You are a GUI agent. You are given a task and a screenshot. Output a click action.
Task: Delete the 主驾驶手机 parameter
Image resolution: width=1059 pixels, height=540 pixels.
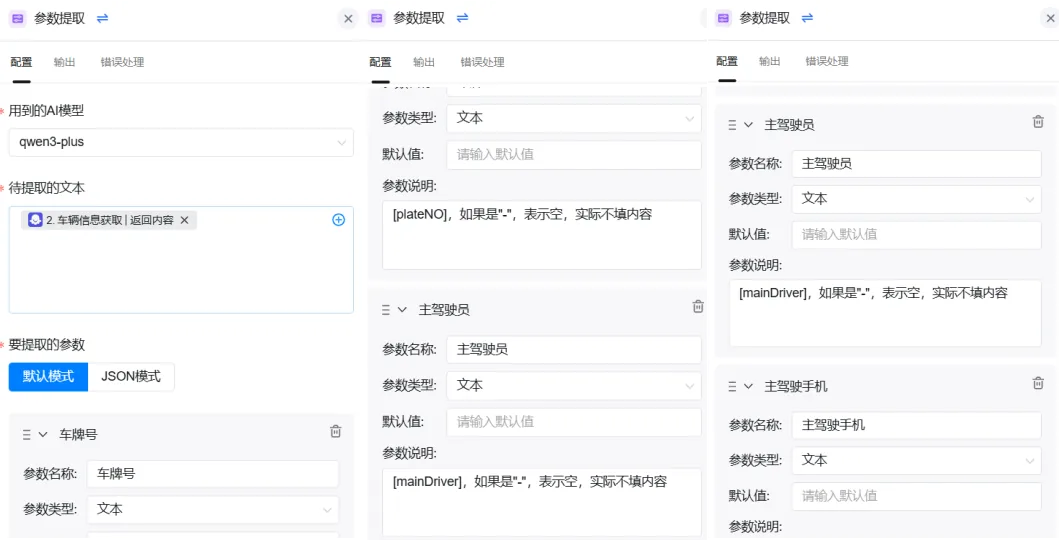(x=1038, y=383)
